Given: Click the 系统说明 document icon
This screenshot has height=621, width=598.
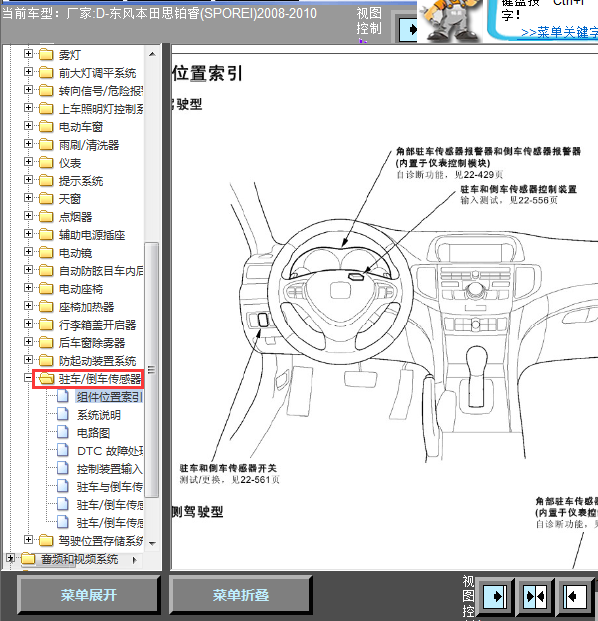Looking at the screenshot, I should tap(63, 414).
